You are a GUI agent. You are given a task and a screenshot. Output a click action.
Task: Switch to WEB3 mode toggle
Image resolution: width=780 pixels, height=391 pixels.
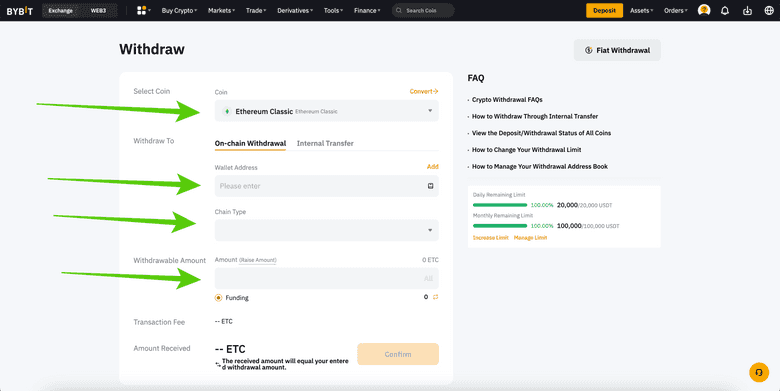coord(98,10)
